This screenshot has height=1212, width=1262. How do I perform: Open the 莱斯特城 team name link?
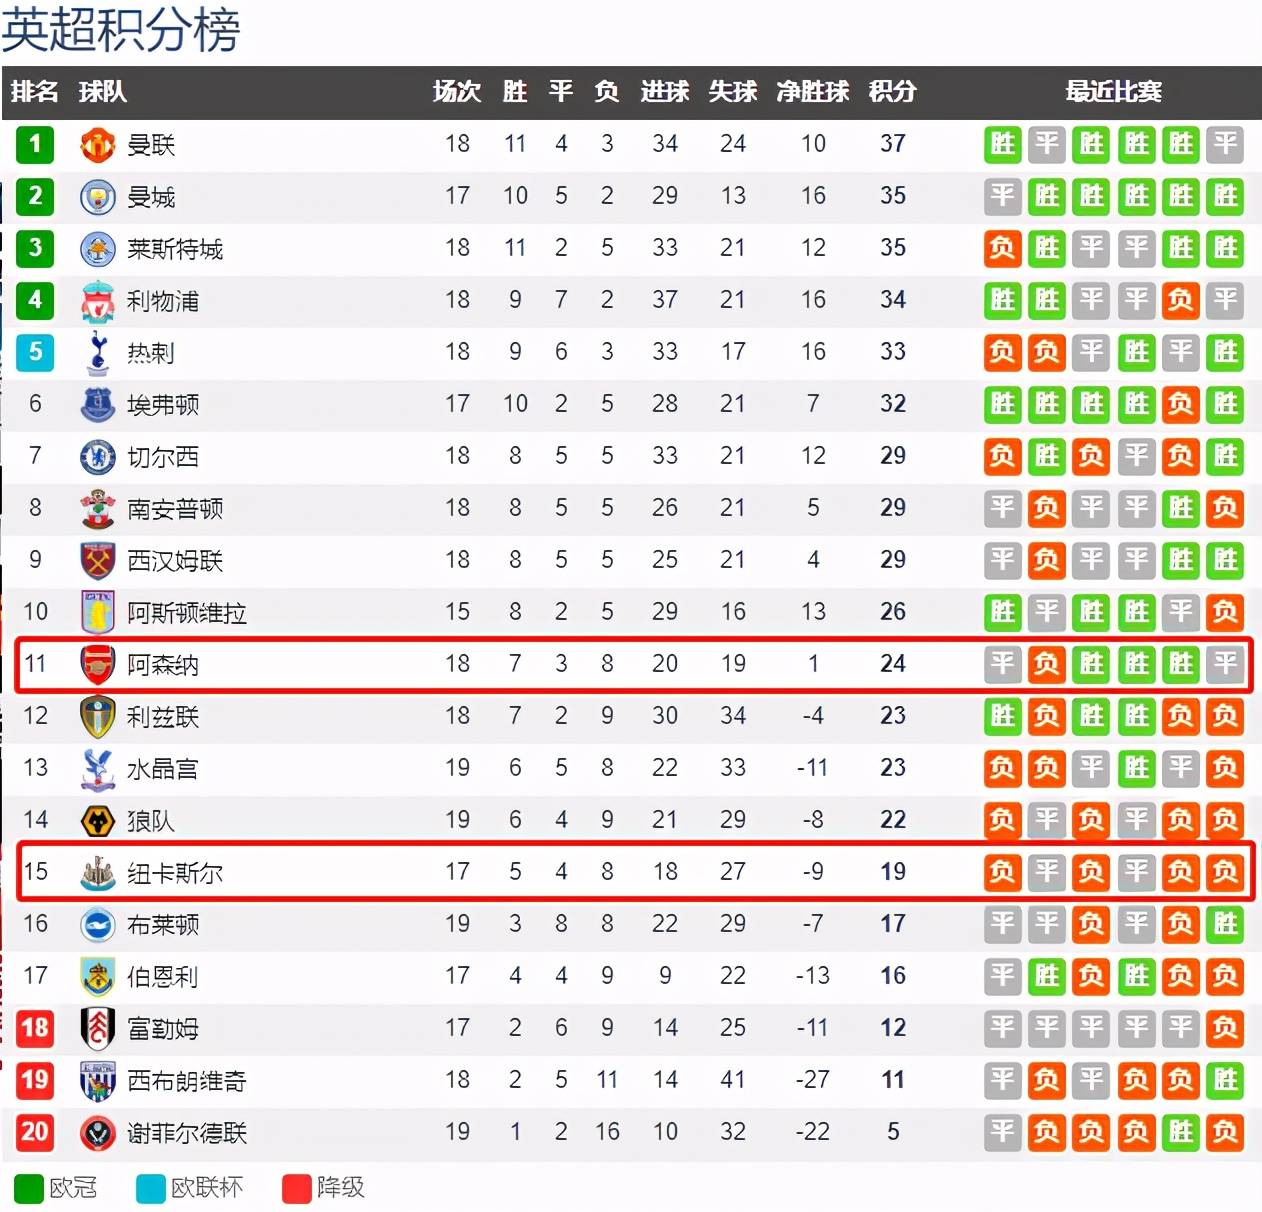[175, 249]
